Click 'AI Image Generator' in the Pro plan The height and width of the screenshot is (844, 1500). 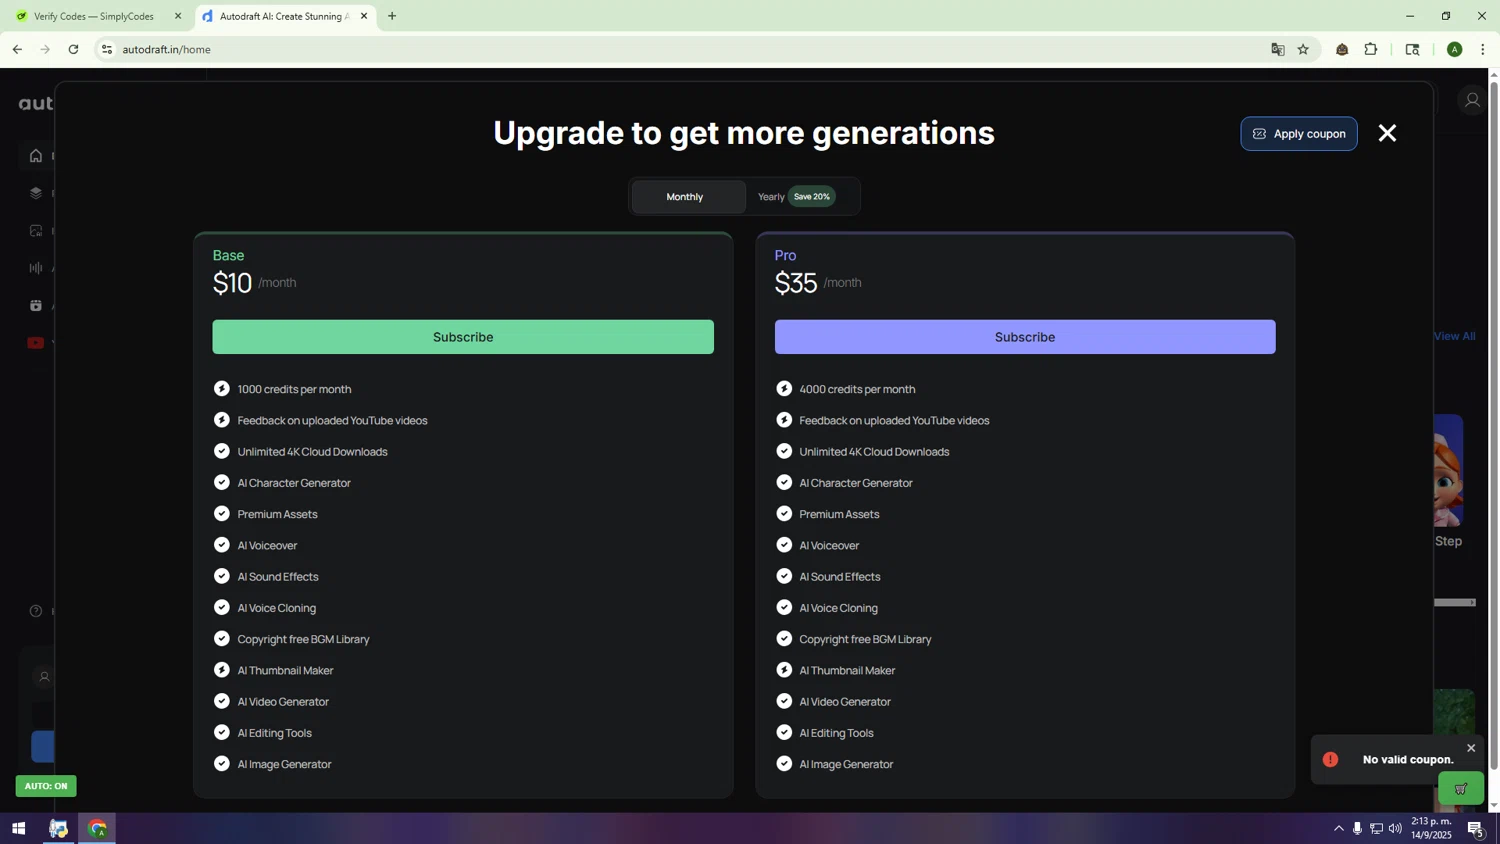[x=846, y=765]
